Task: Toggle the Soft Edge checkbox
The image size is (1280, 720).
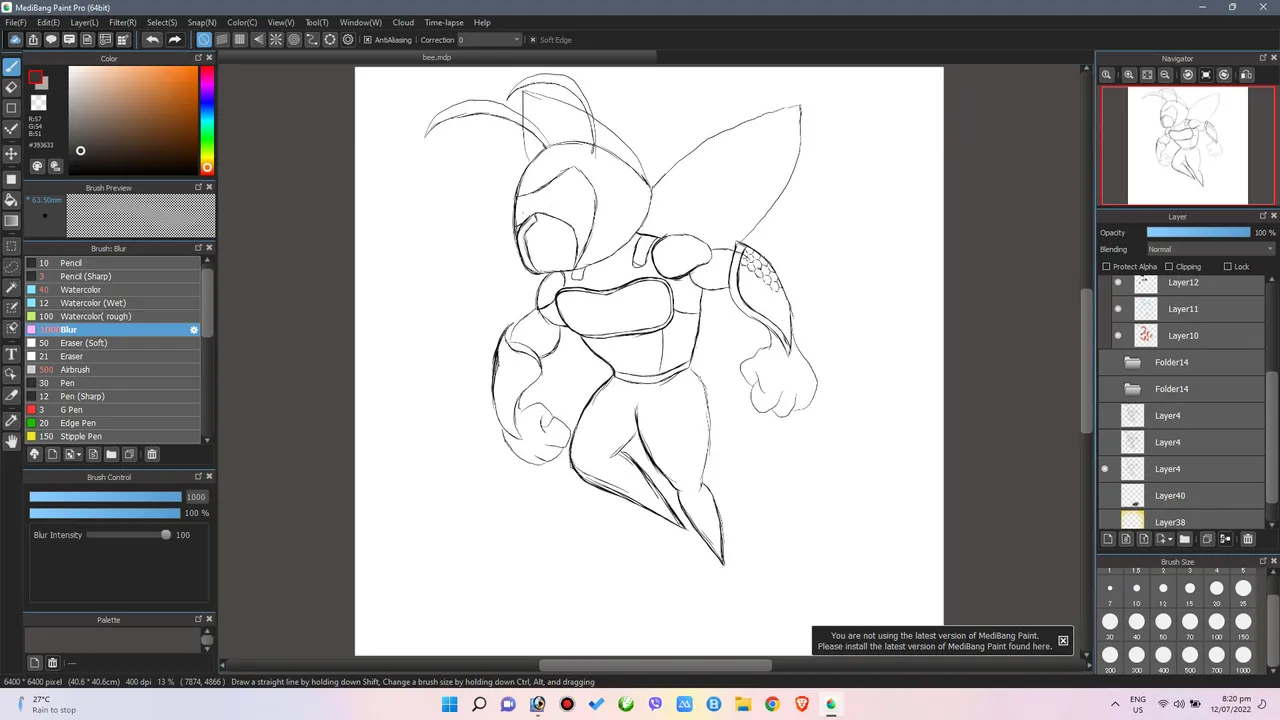Action: click(533, 40)
